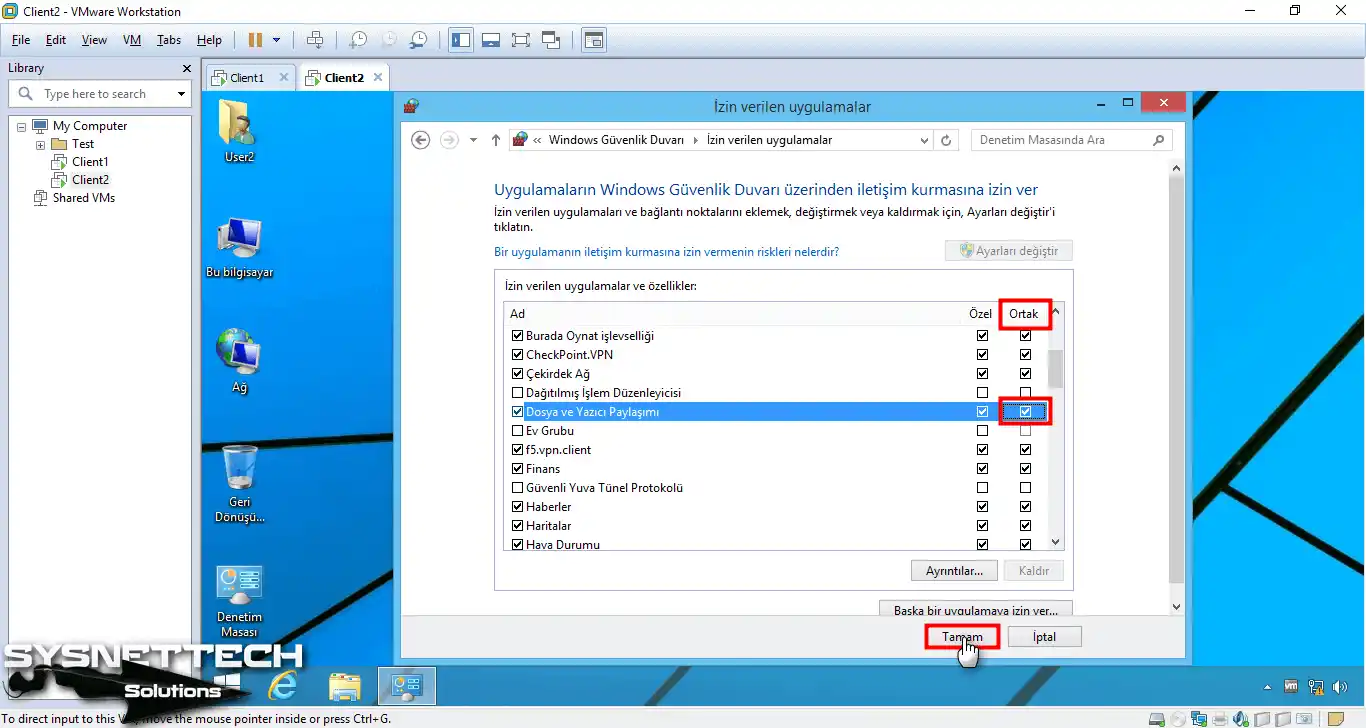Open the firewall address bar dropdown

pos(924,140)
